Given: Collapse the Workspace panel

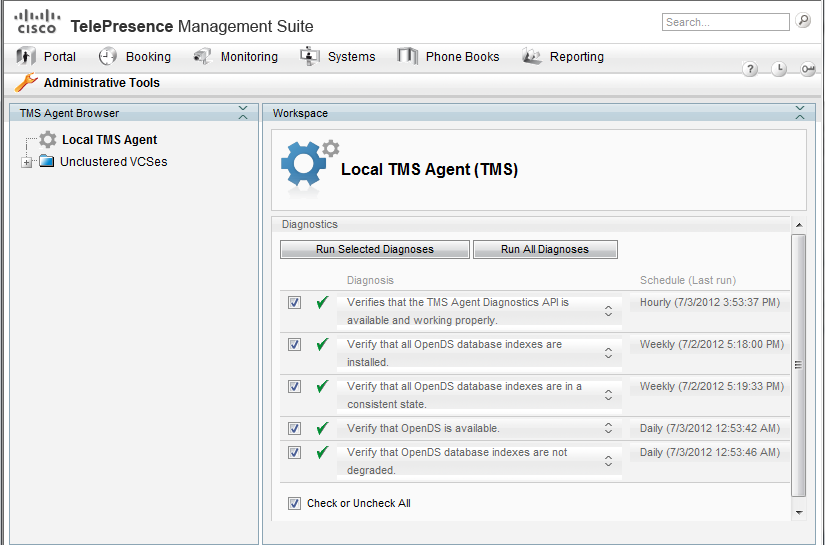Looking at the screenshot, I should tap(800, 113).
